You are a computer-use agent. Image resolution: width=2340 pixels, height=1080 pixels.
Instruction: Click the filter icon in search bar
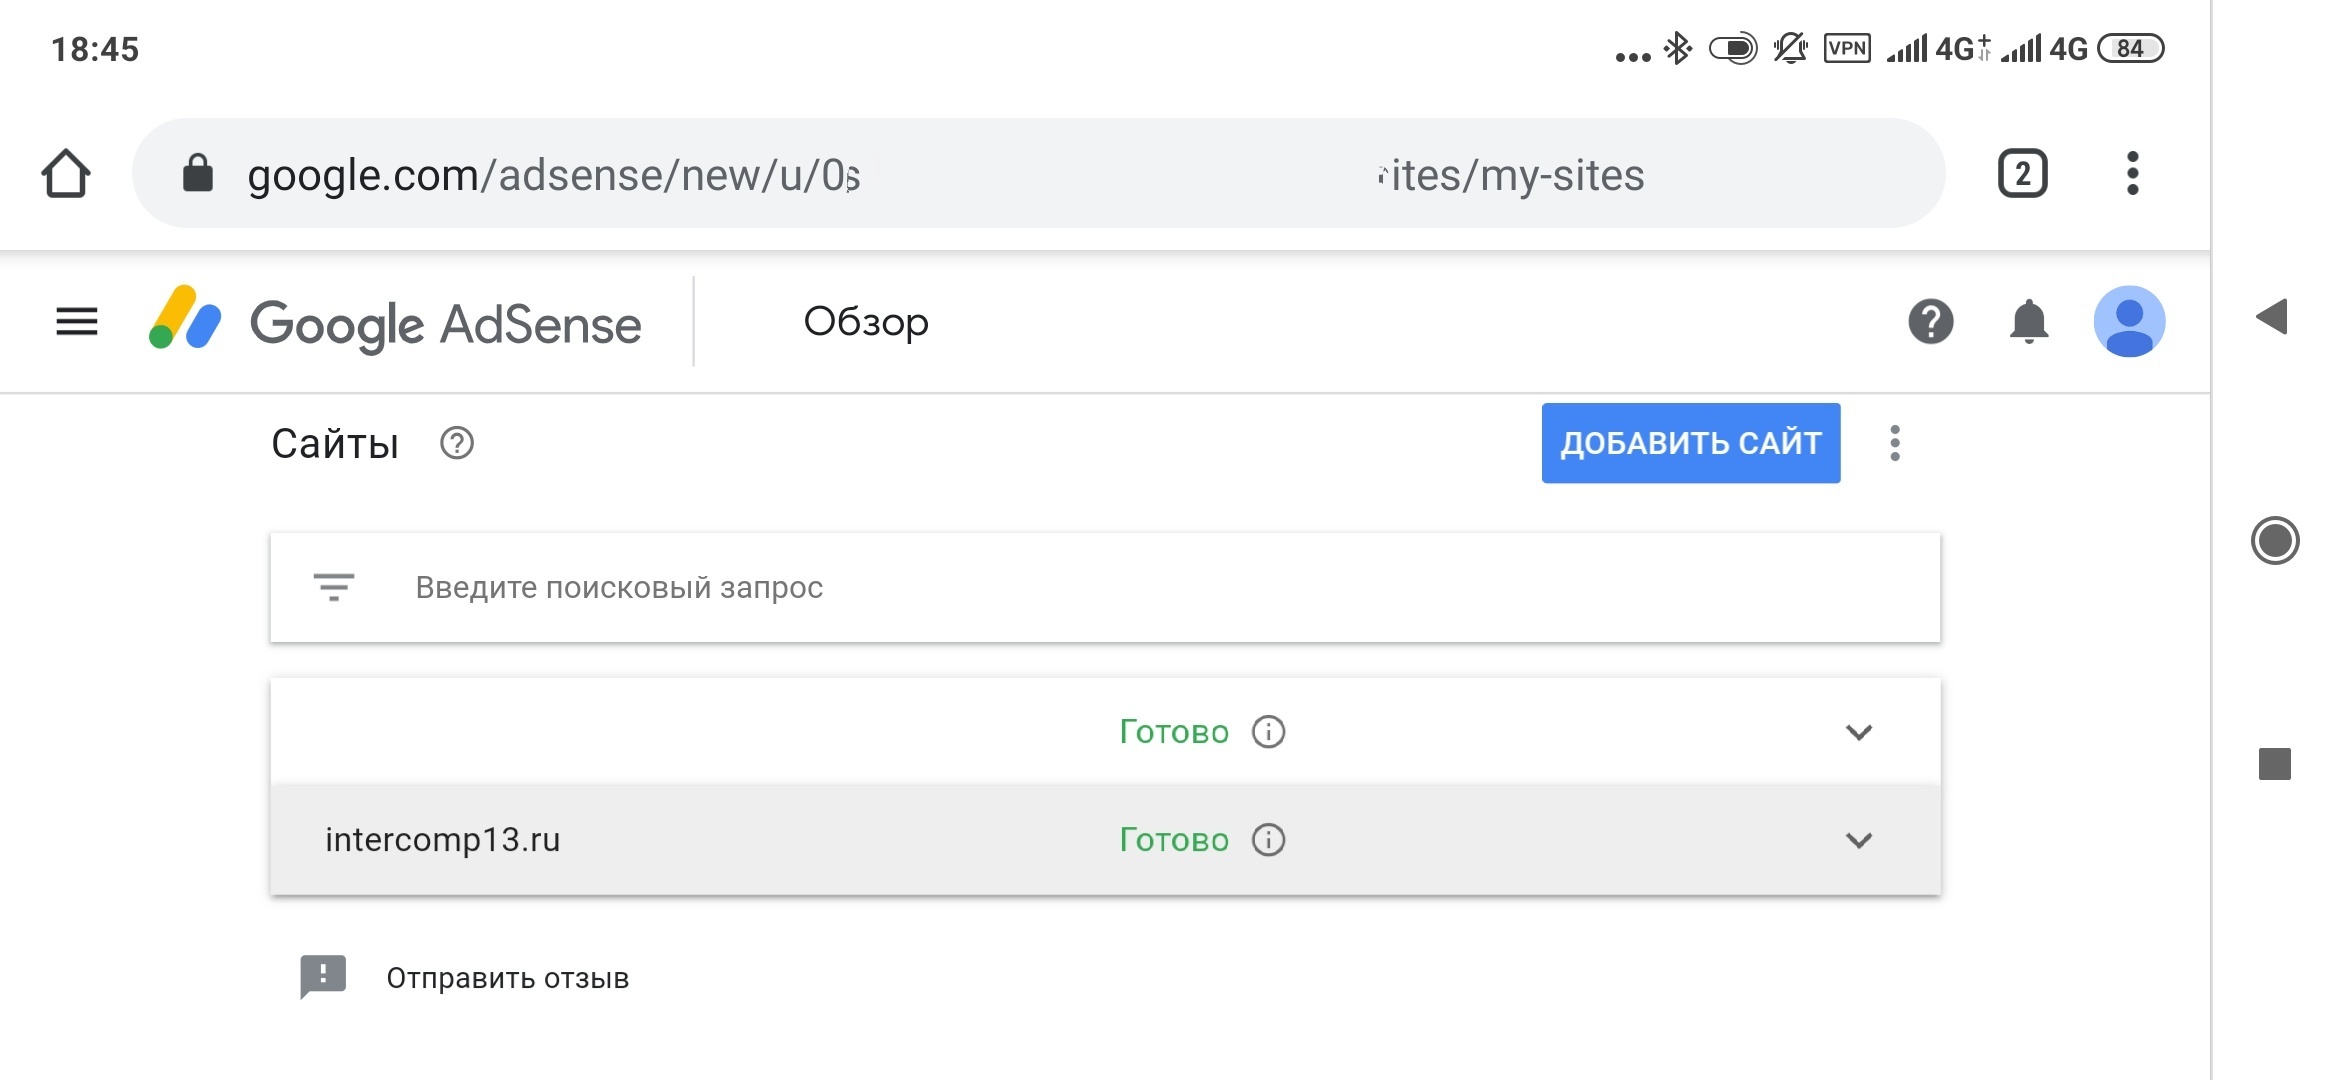[334, 587]
